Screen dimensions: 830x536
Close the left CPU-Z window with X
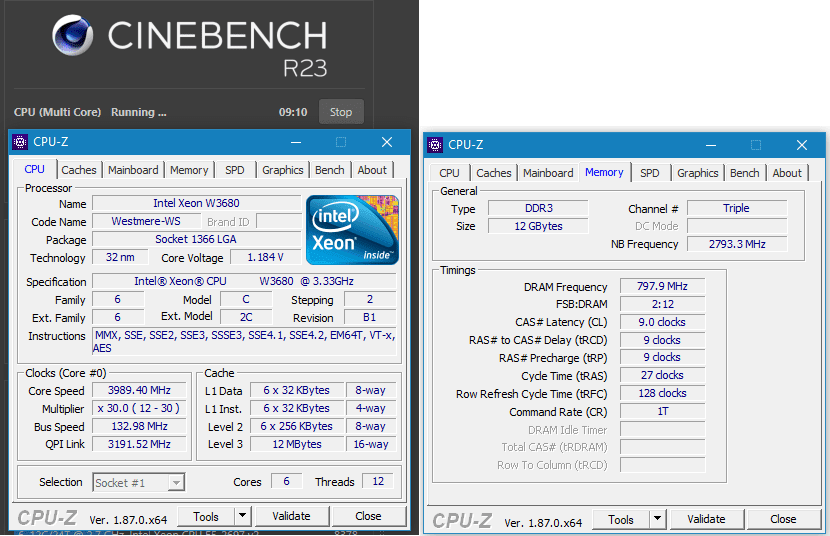pyautogui.click(x=387, y=142)
